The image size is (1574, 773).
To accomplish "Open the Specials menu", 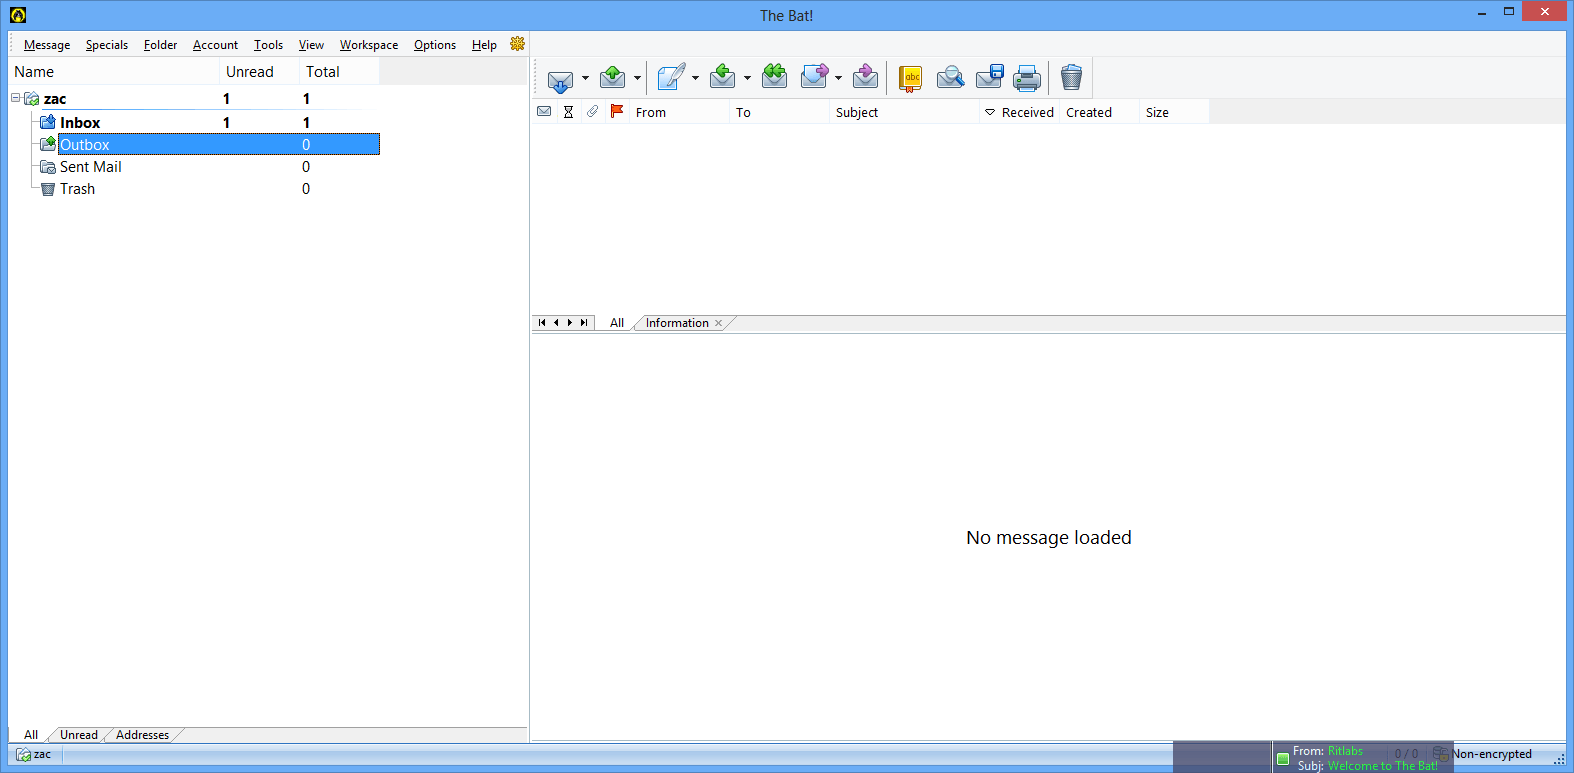I will (107, 45).
